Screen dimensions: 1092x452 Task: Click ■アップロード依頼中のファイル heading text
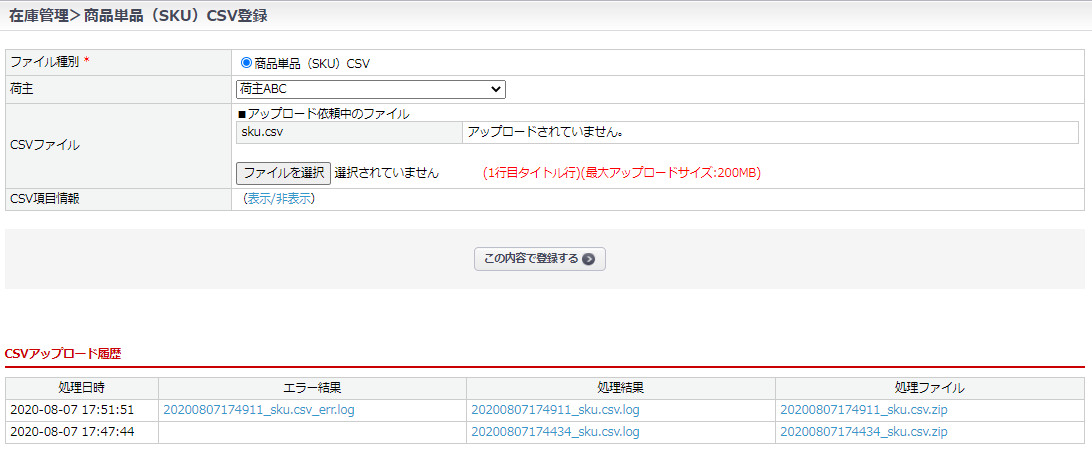coord(324,114)
